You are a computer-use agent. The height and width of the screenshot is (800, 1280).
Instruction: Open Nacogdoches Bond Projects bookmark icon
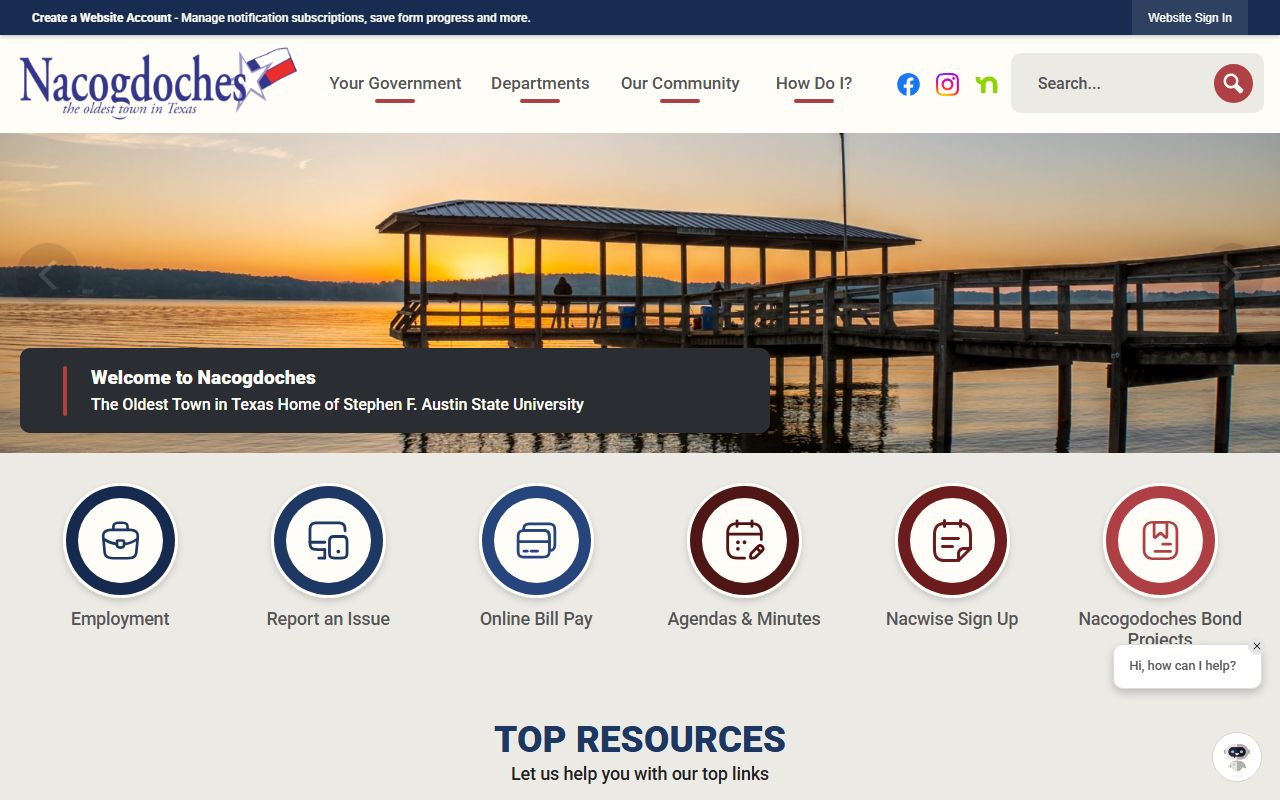(x=1160, y=541)
